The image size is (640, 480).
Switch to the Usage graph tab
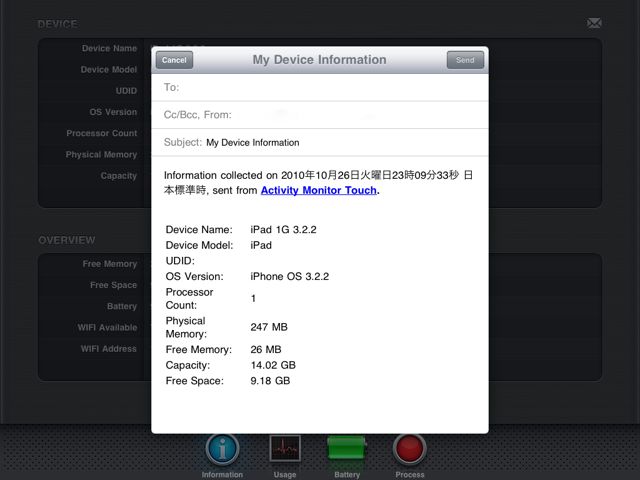[x=285, y=449]
